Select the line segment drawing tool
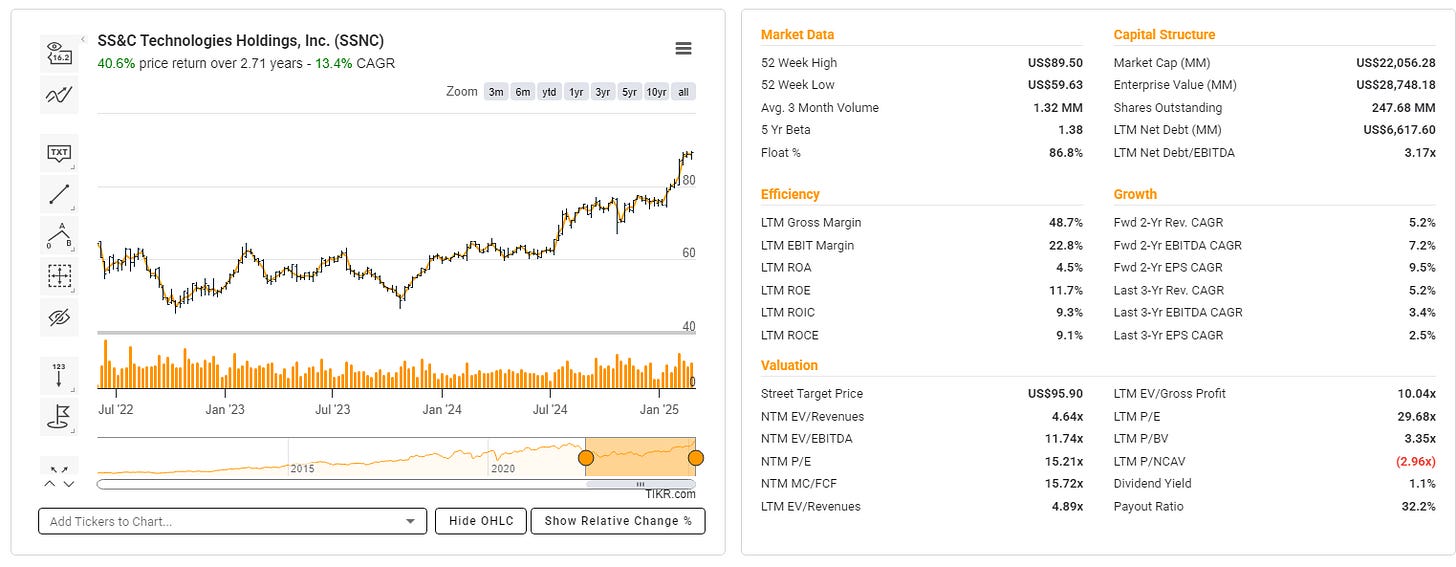This screenshot has width=1456, height=567. tap(59, 195)
